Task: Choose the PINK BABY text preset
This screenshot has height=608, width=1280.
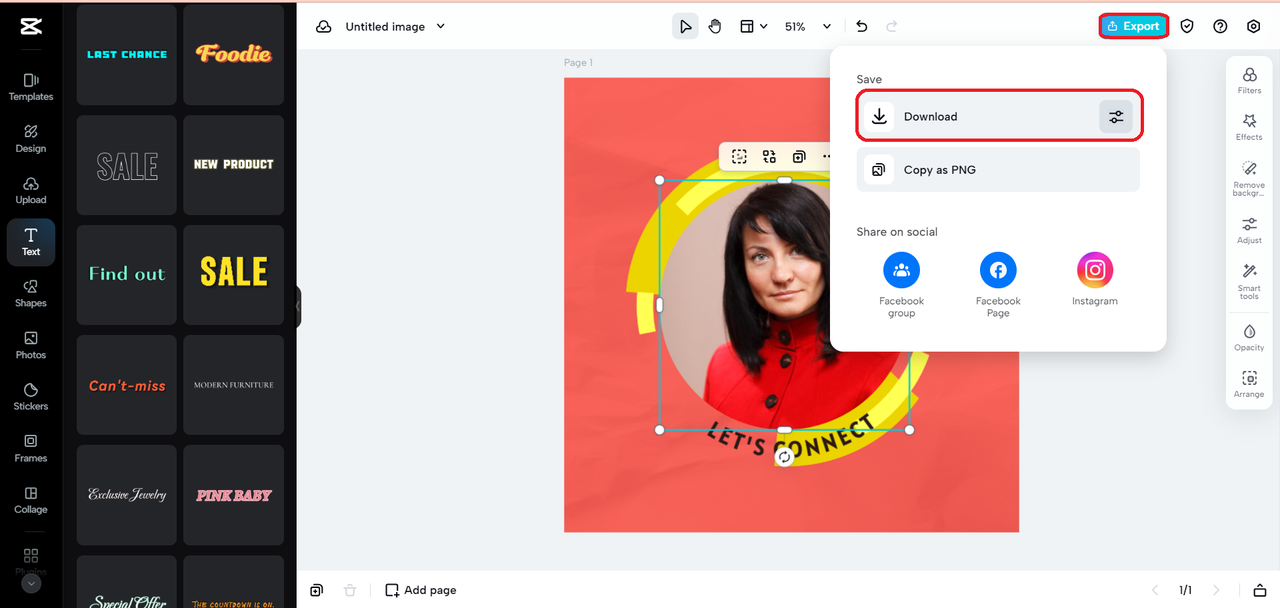Action: click(x=234, y=495)
